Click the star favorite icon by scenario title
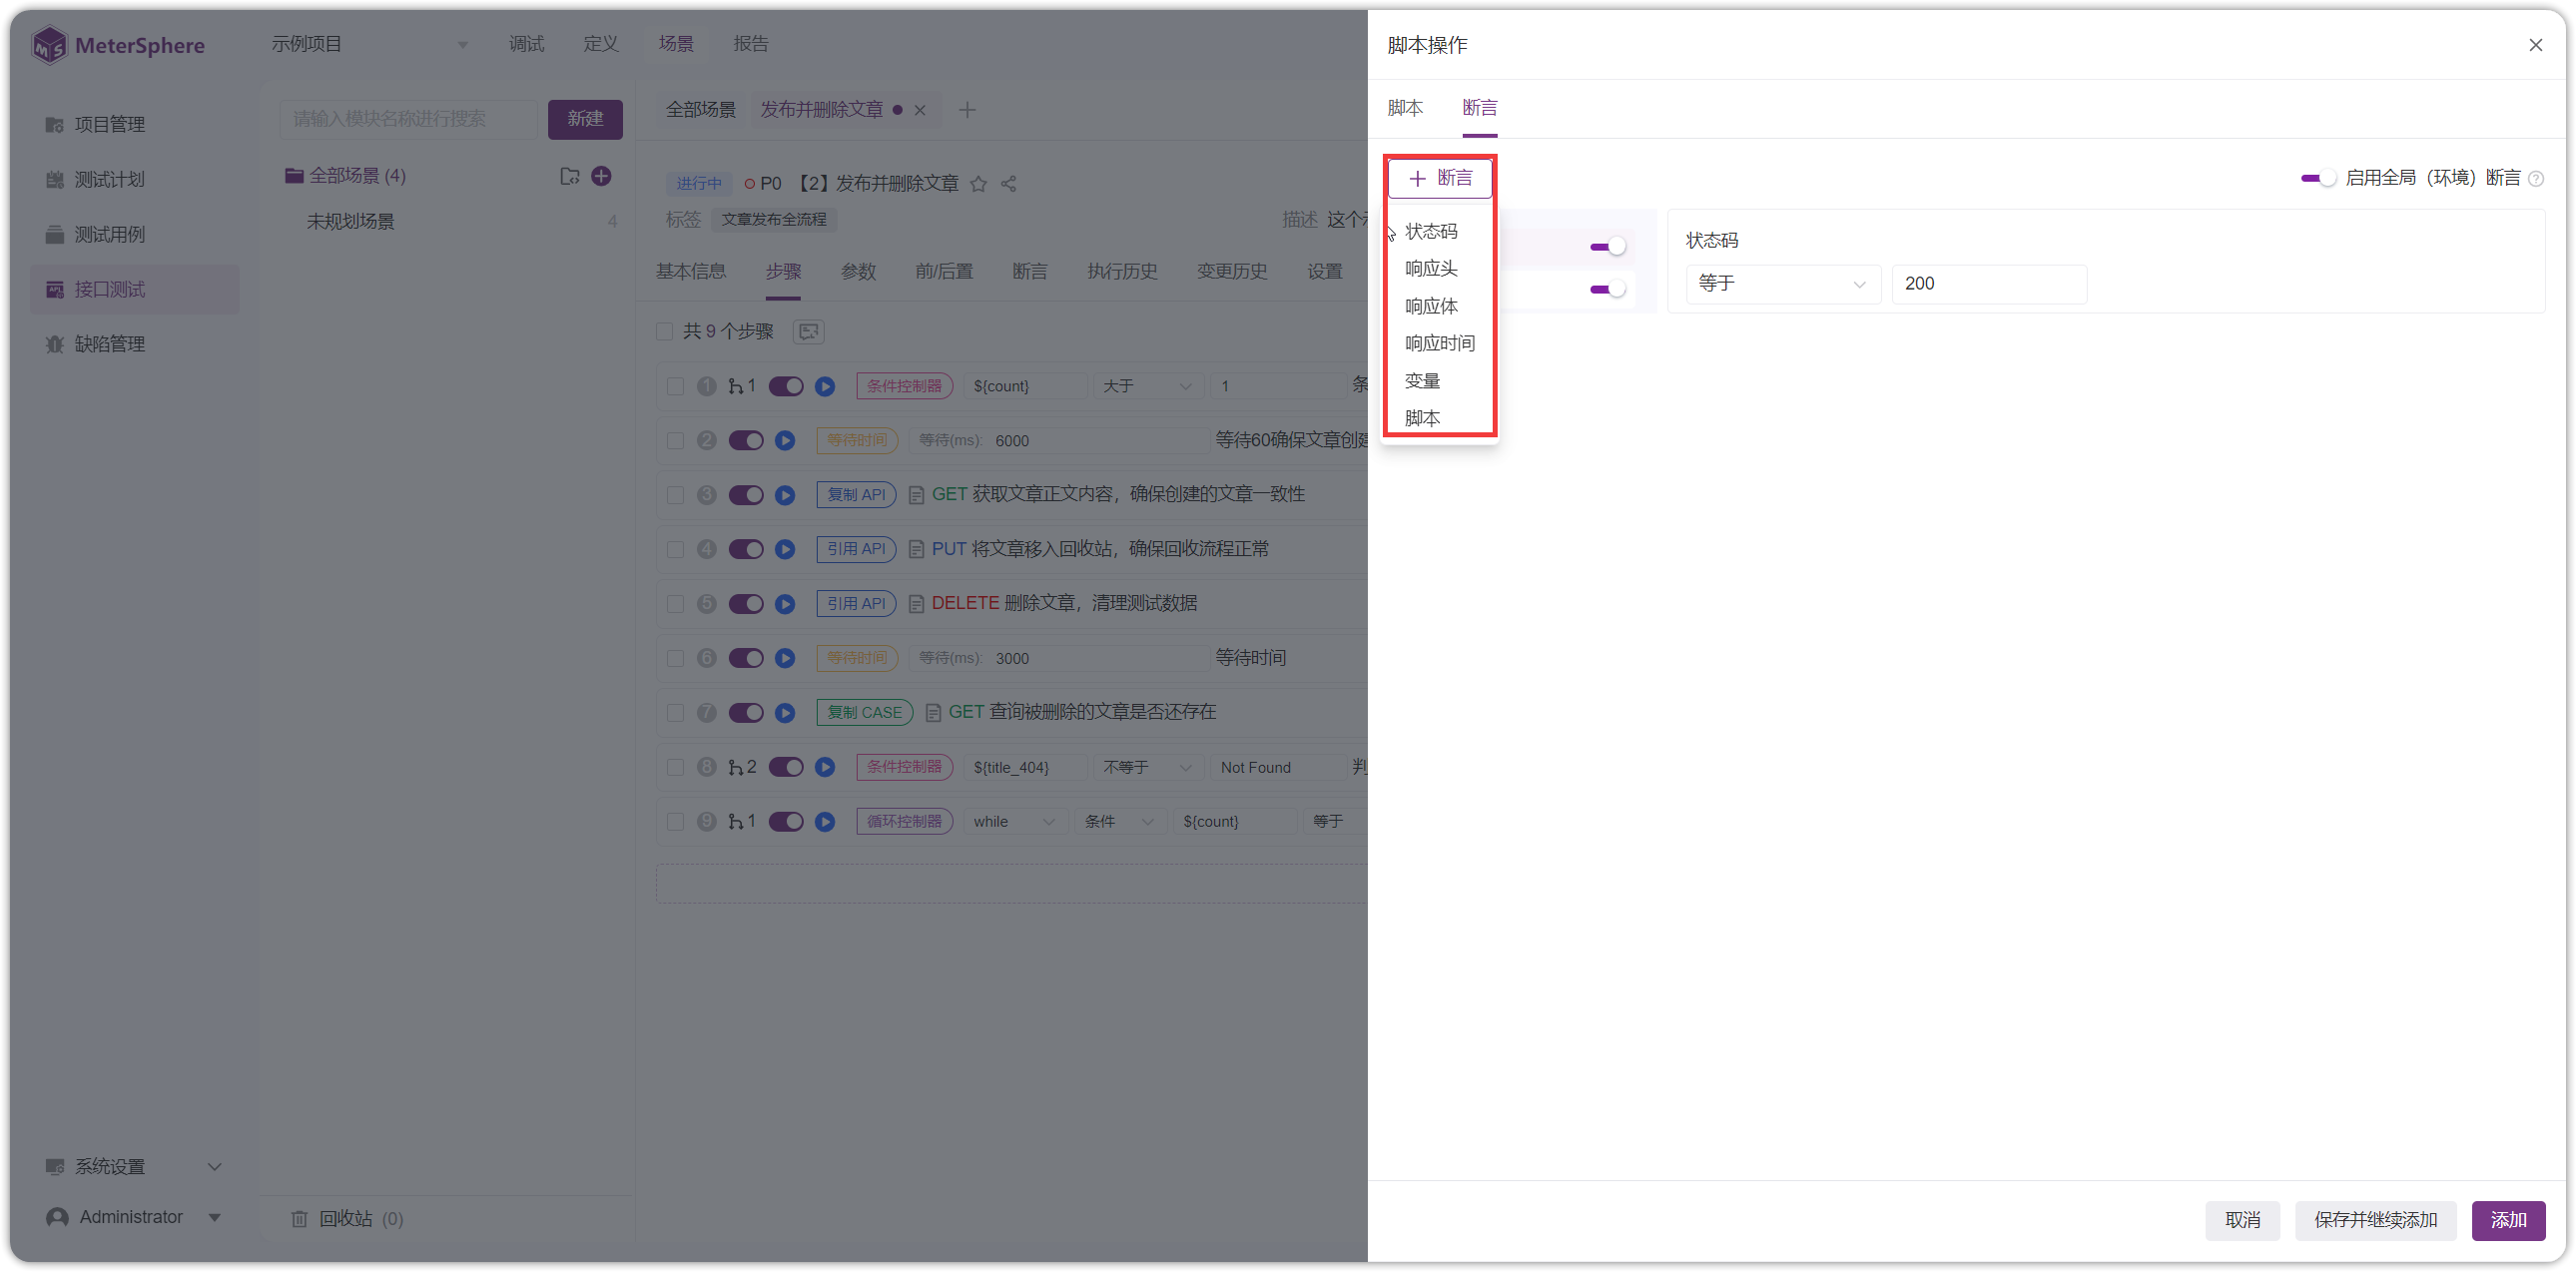This screenshot has width=2576, height=1272. tap(978, 184)
